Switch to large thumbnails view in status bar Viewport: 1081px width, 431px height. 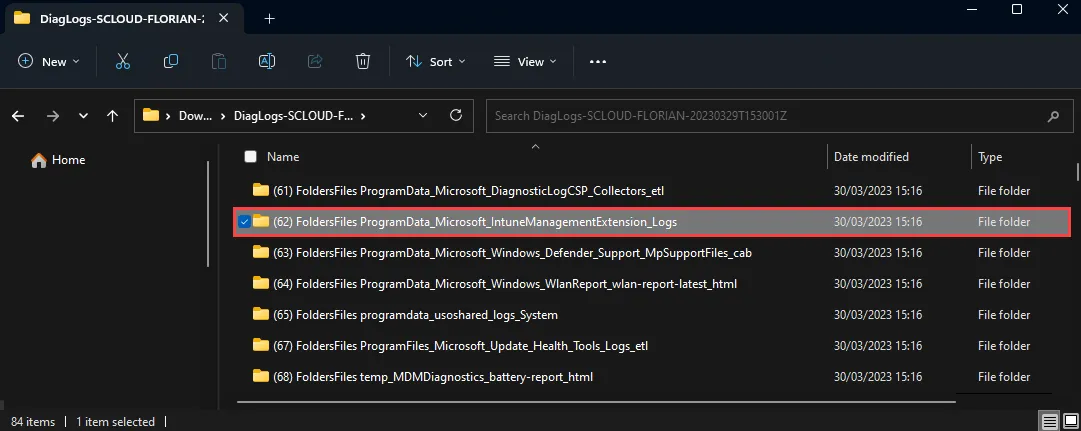(1069, 421)
